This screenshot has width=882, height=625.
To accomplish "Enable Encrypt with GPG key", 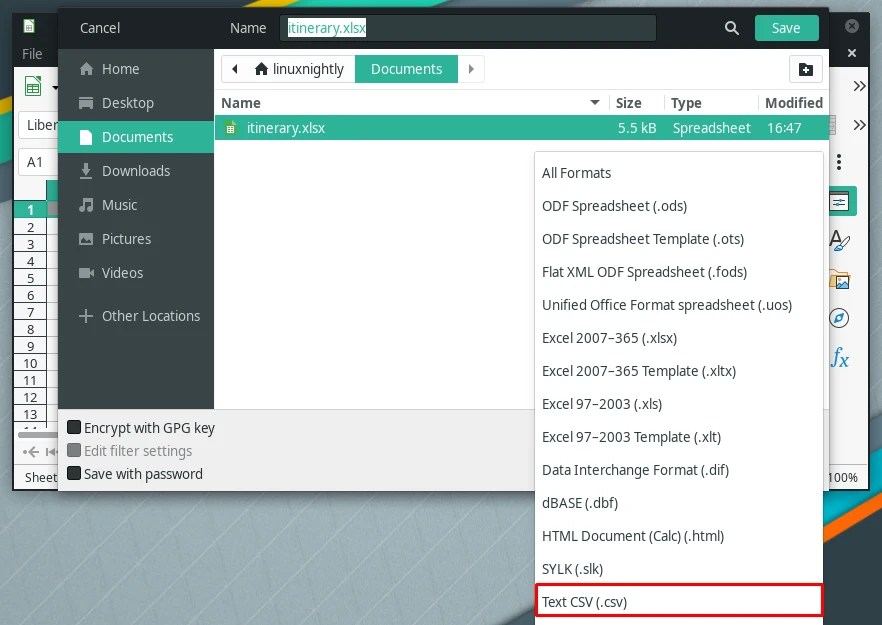I will (x=73, y=426).
